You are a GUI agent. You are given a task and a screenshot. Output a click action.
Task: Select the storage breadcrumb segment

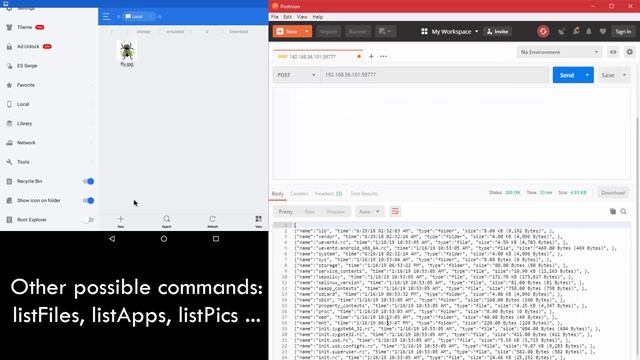(x=143, y=31)
